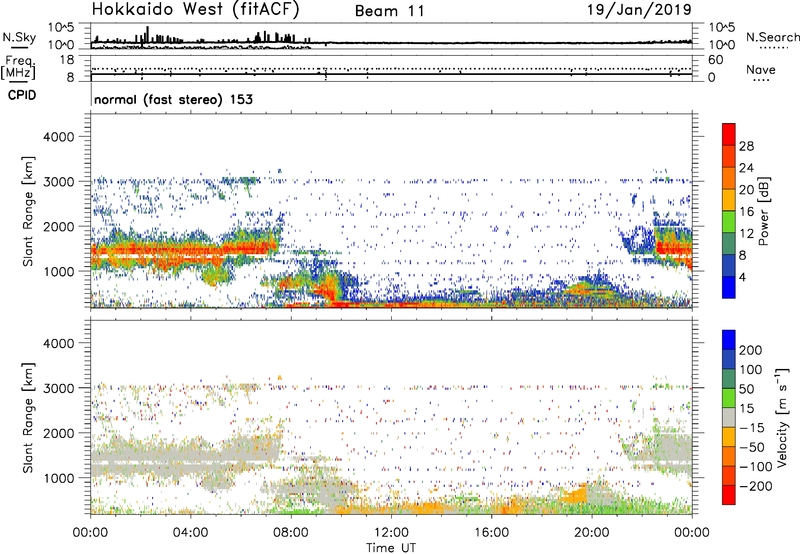
Task: Click the blue bottom of power colorbar
Action: tap(729, 287)
